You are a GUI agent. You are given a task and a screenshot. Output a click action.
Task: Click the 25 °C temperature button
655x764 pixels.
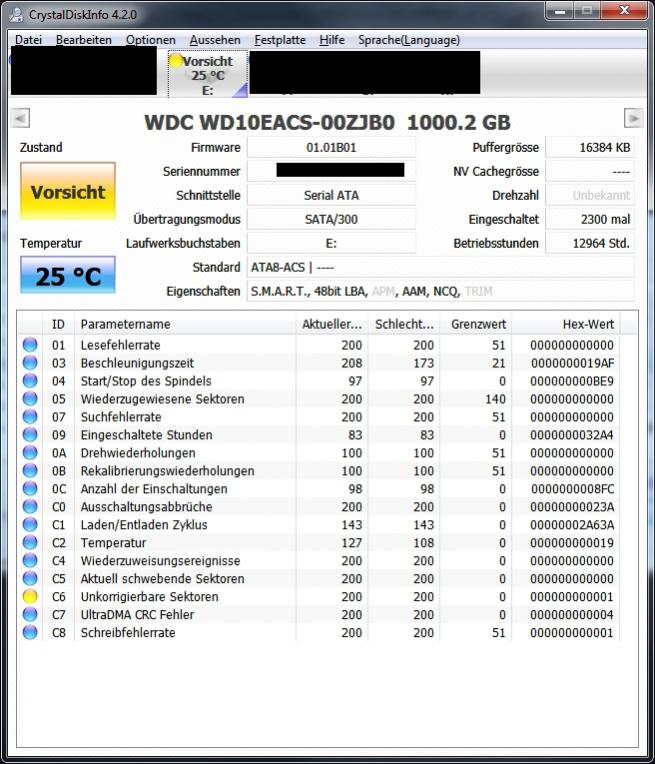[68, 275]
